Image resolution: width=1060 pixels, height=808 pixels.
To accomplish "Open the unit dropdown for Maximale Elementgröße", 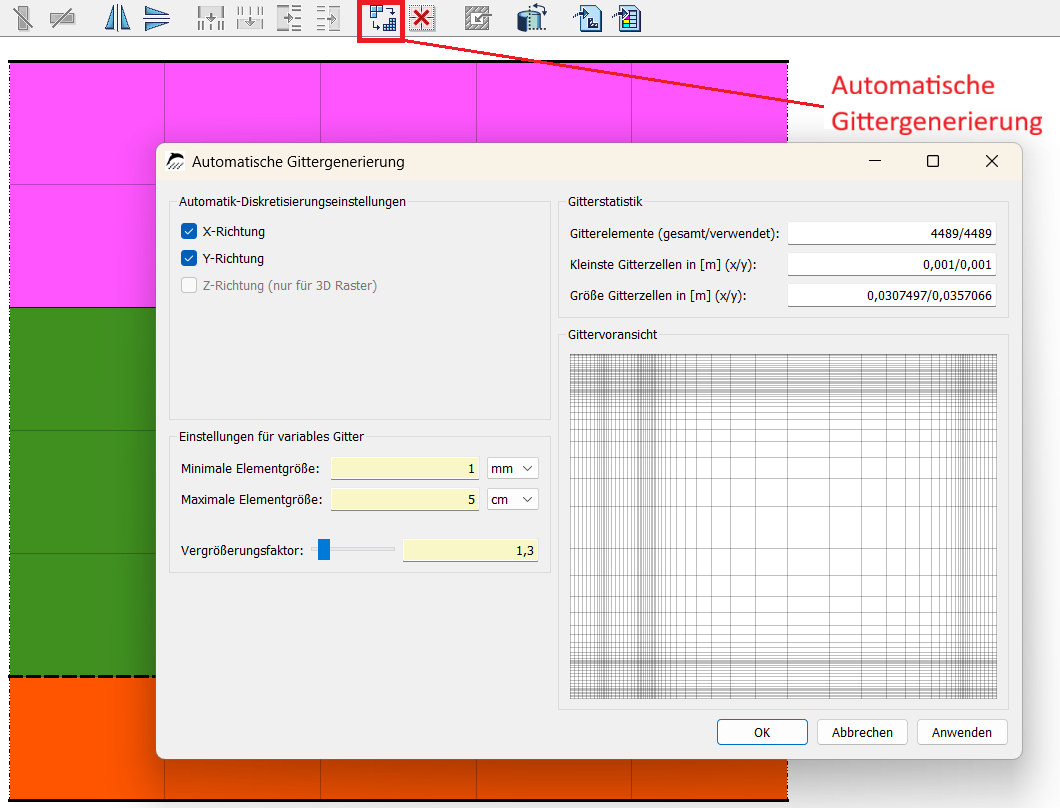I will (512, 500).
